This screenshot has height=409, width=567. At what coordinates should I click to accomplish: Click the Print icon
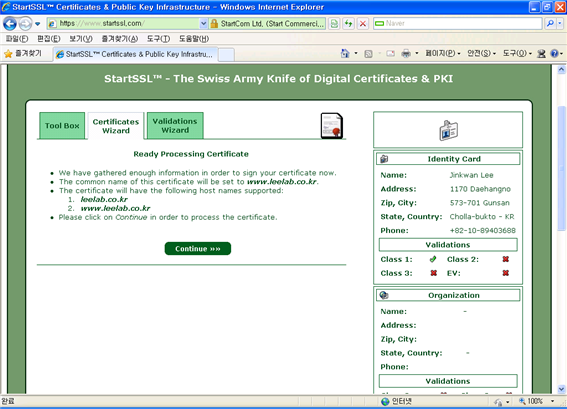pos(406,54)
